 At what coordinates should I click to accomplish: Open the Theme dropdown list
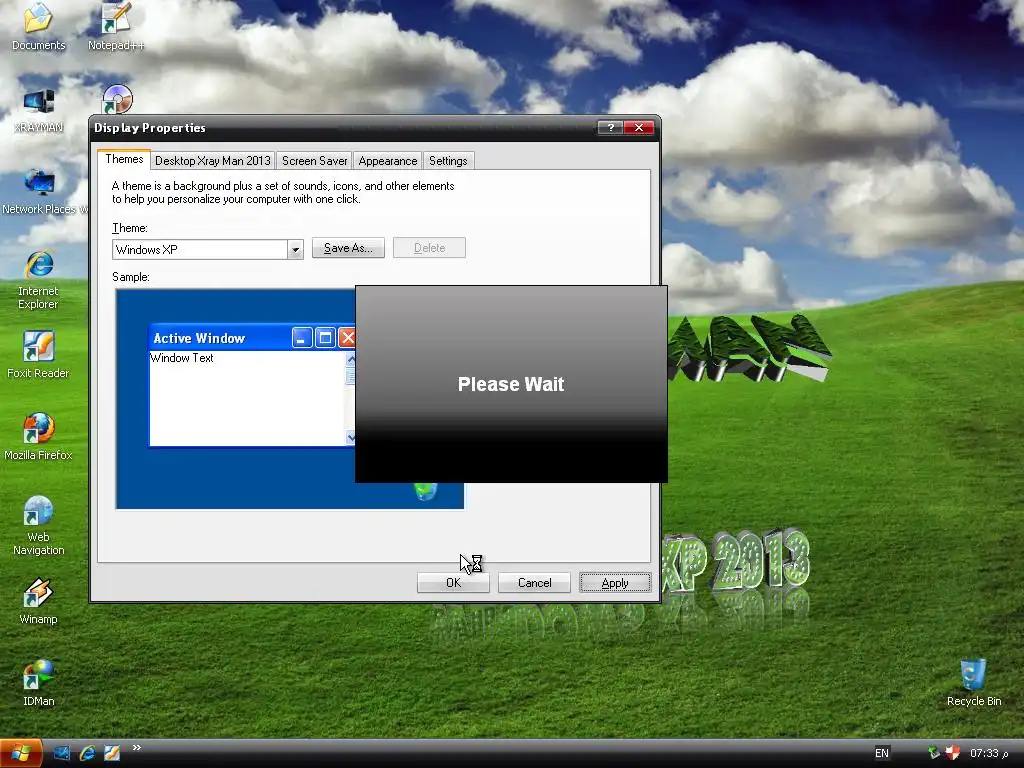[295, 249]
